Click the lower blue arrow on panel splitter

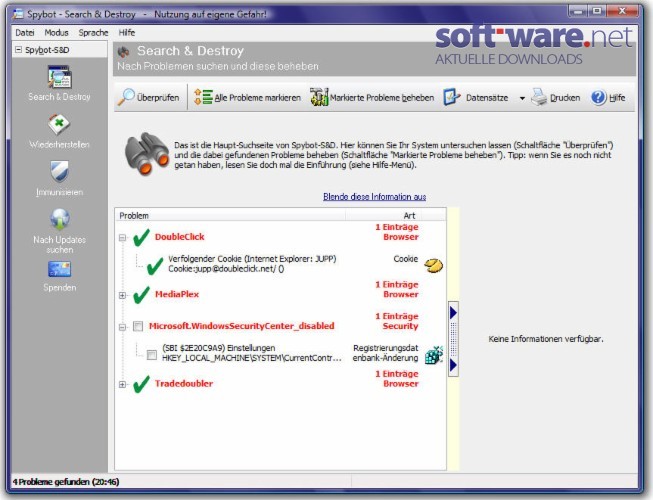pyautogui.click(x=454, y=365)
